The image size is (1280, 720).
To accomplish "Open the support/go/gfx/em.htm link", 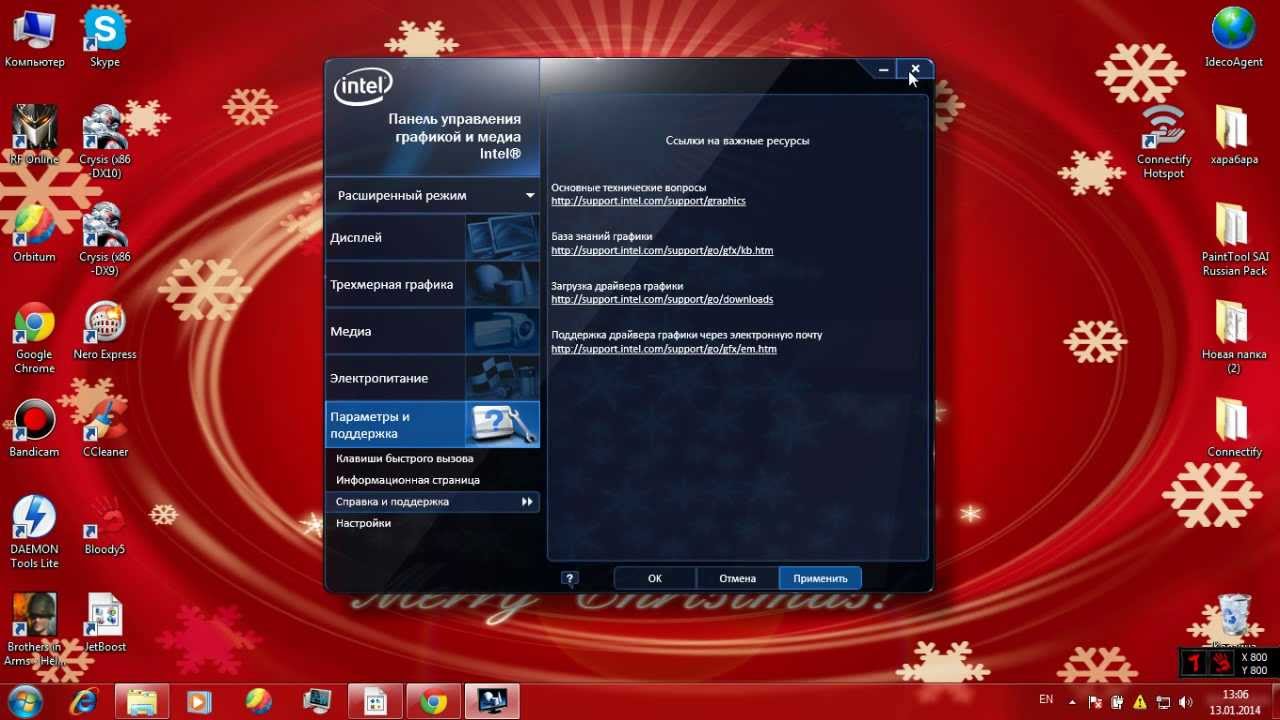I will [664, 349].
